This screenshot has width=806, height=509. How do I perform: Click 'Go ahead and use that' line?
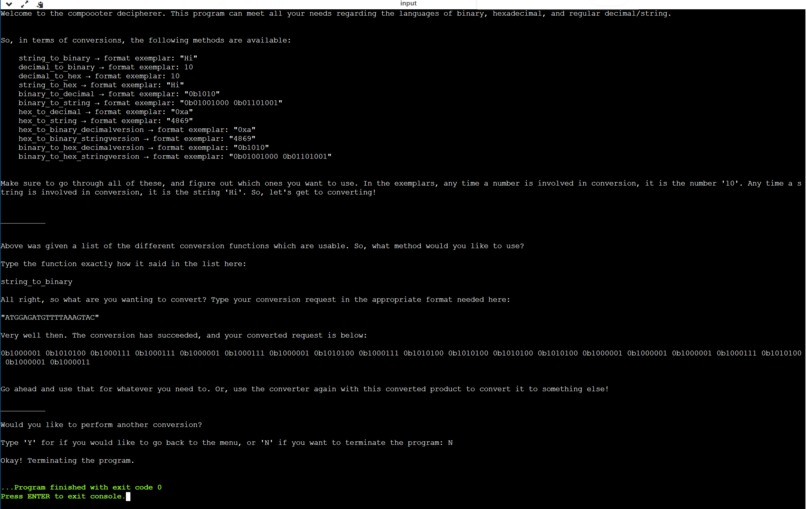click(305, 389)
